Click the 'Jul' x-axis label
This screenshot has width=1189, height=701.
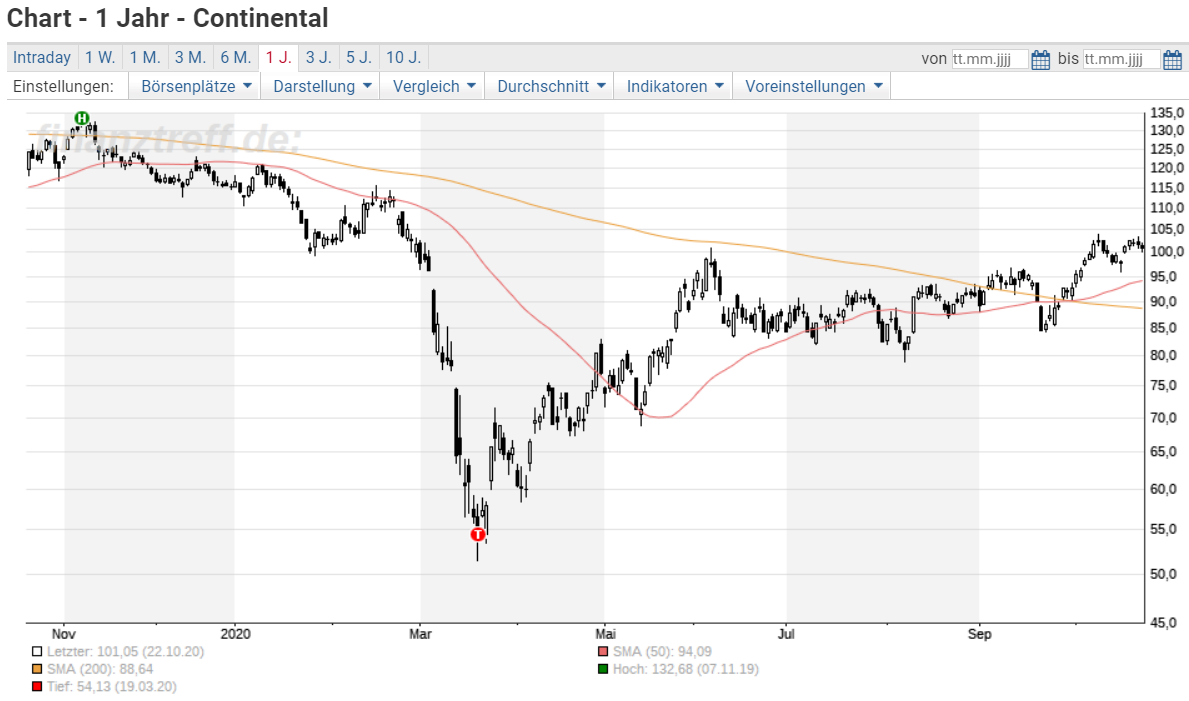click(x=786, y=634)
